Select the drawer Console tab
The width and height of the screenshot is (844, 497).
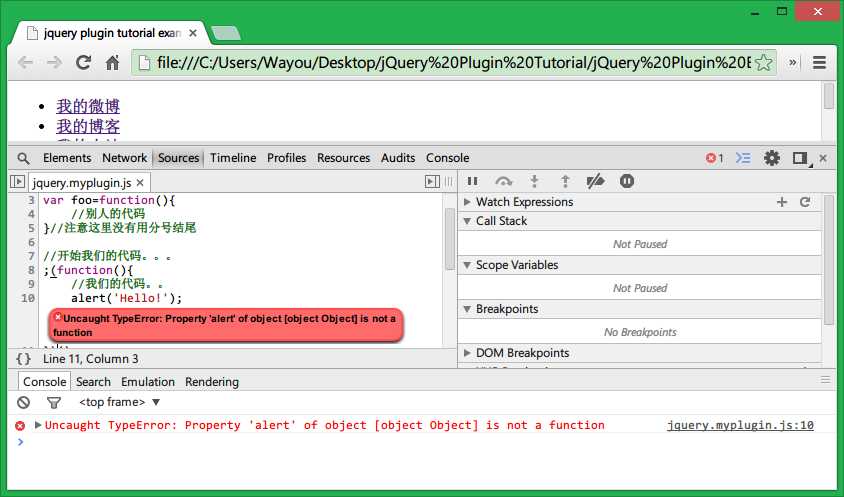coord(44,382)
